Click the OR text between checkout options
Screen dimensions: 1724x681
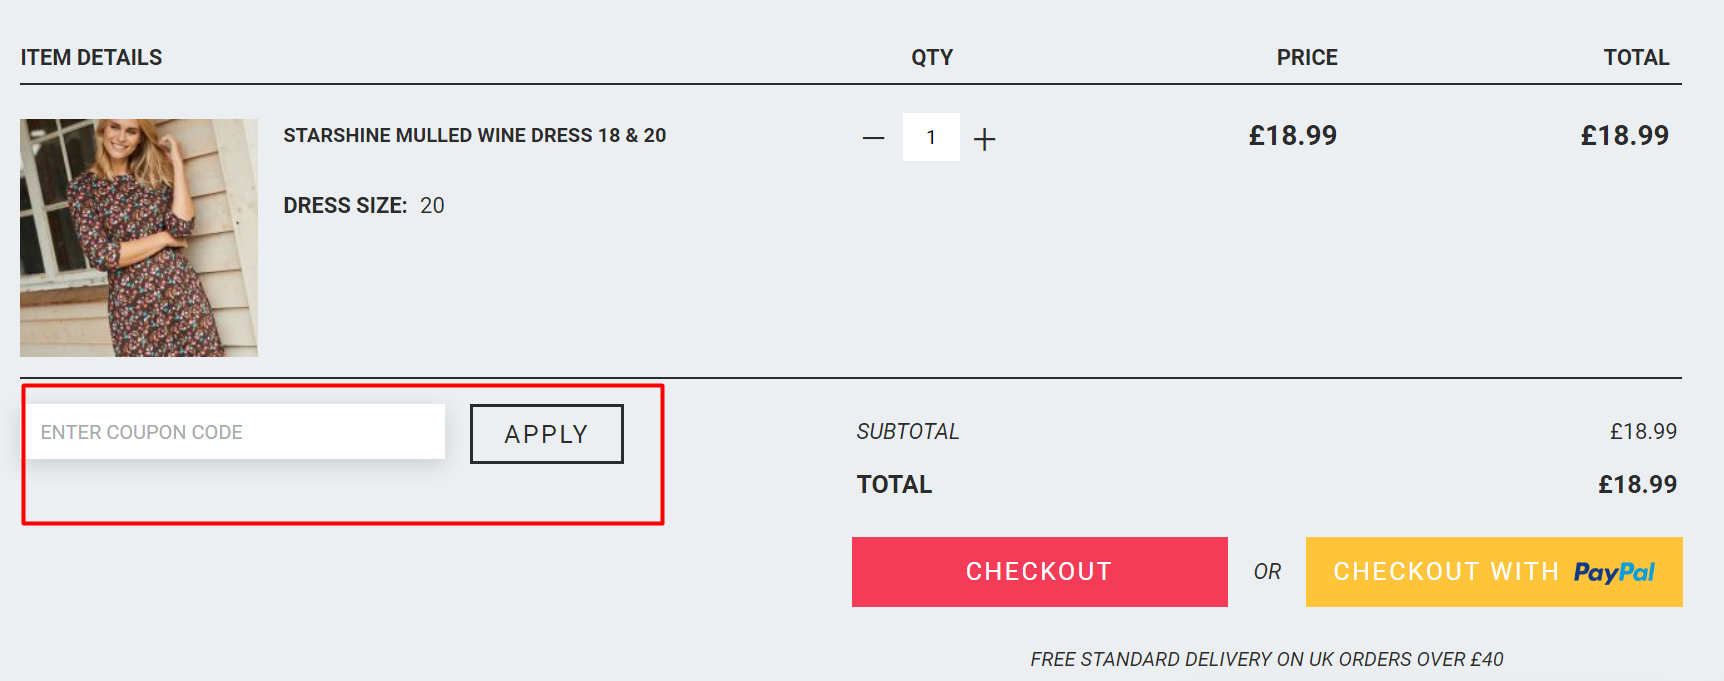click(x=1267, y=572)
